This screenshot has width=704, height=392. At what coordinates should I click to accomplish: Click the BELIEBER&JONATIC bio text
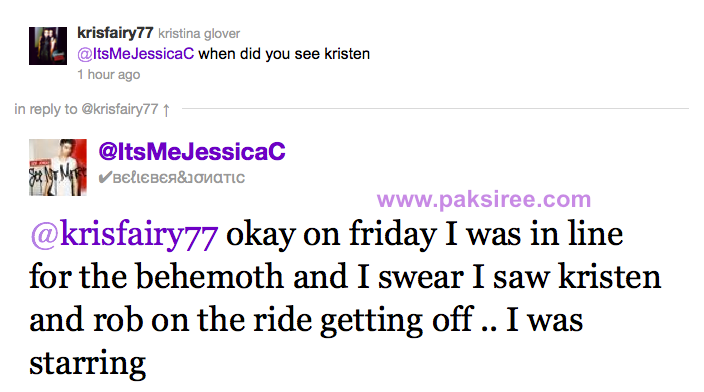pyautogui.click(x=179, y=178)
